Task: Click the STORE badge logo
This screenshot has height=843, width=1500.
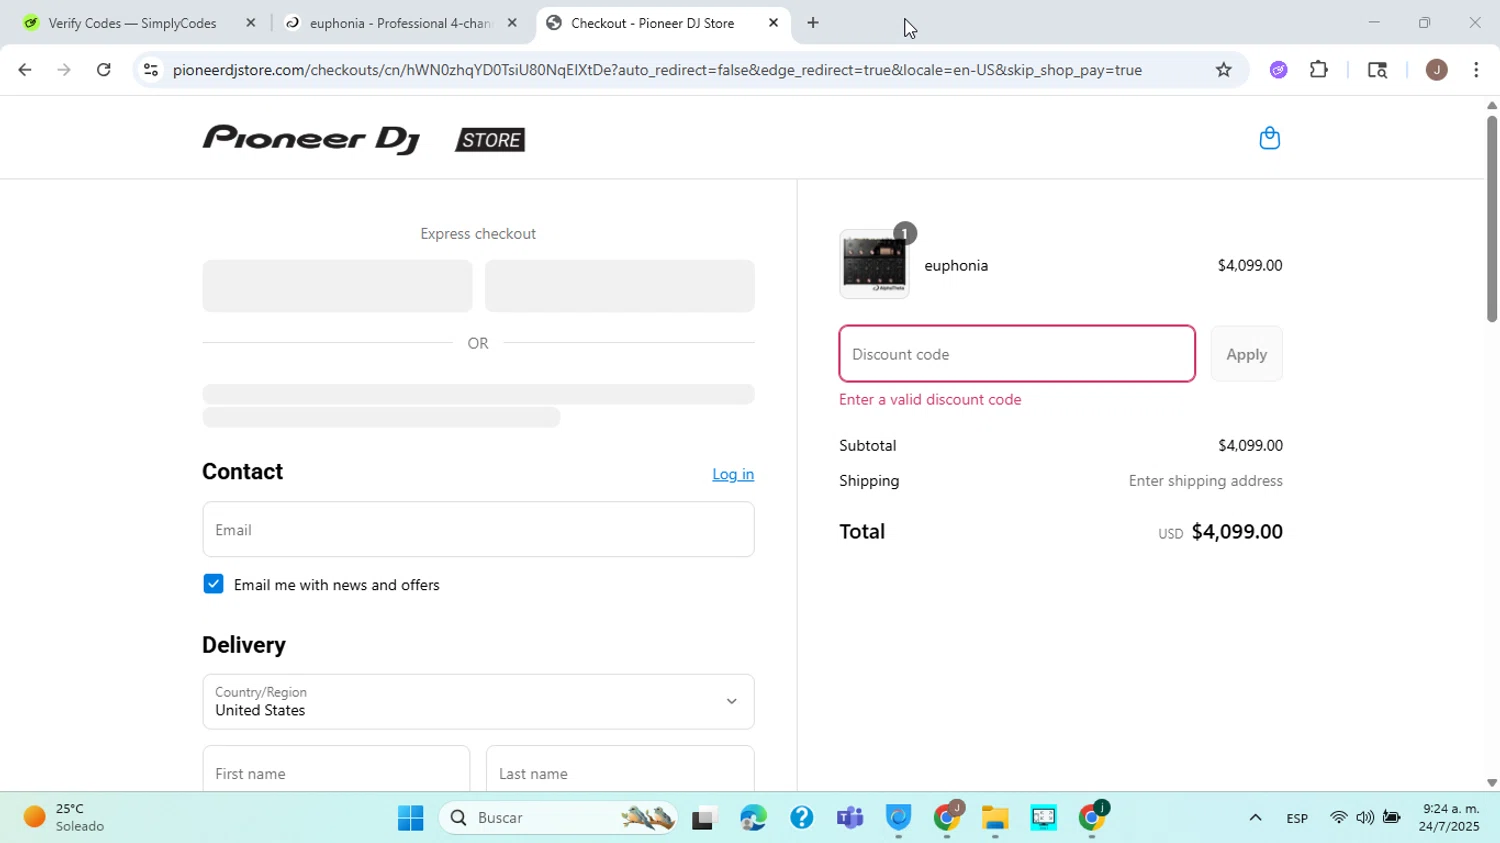Action: tap(490, 140)
